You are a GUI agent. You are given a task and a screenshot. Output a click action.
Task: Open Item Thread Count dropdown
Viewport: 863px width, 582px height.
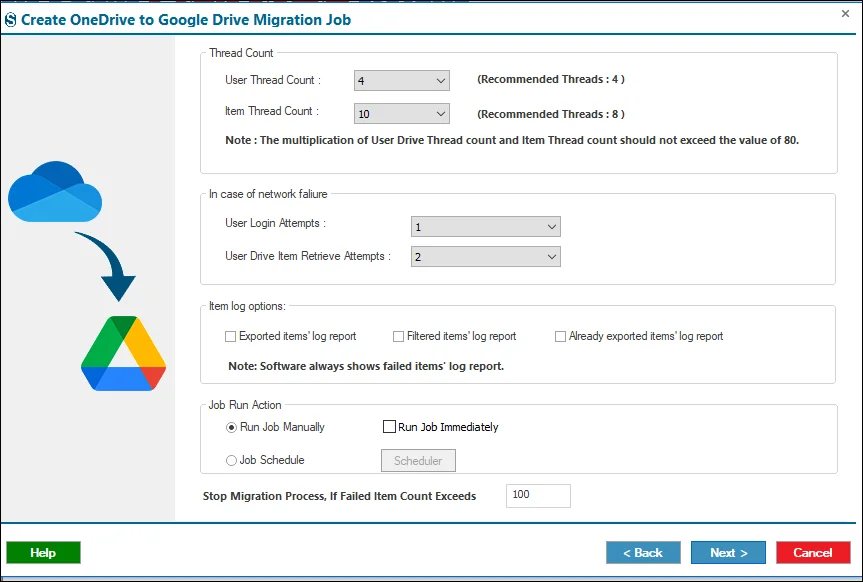point(402,113)
